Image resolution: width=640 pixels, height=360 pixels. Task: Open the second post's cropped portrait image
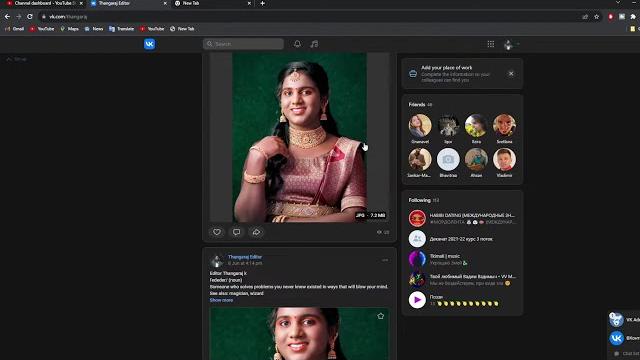click(x=299, y=333)
